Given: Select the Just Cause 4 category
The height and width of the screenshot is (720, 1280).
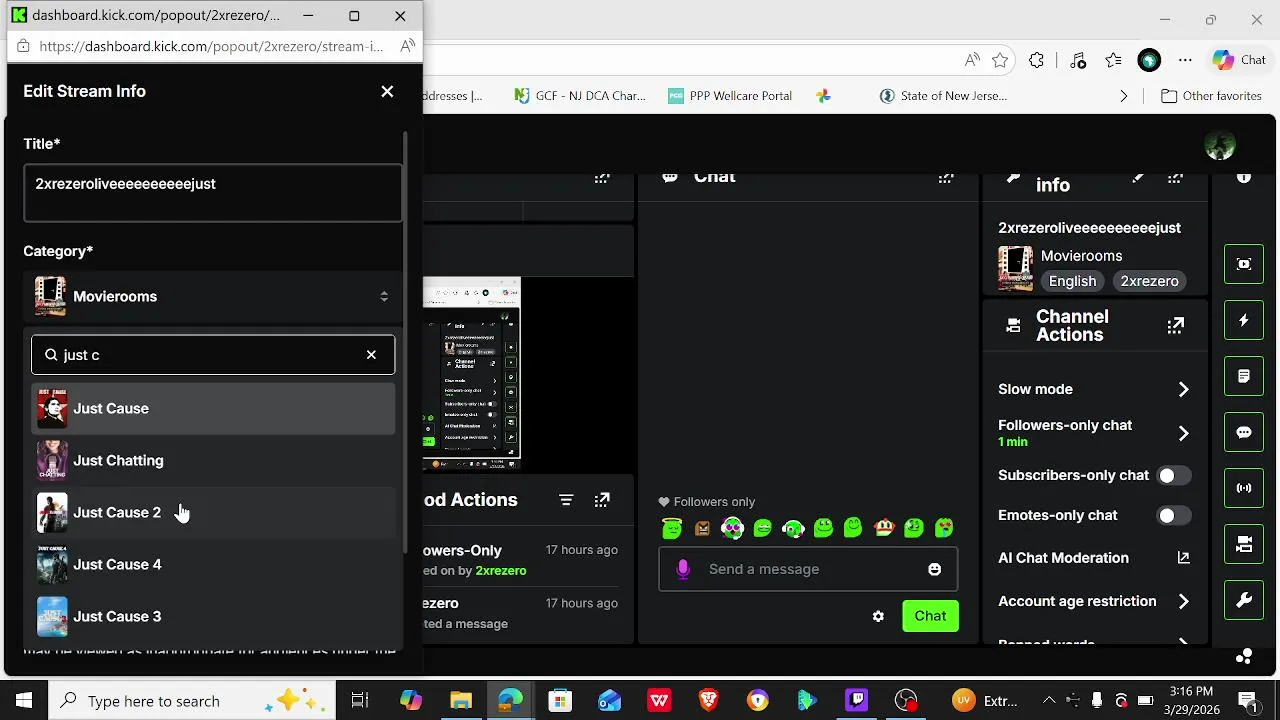Looking at the screenshot, I should click(213, 564).
